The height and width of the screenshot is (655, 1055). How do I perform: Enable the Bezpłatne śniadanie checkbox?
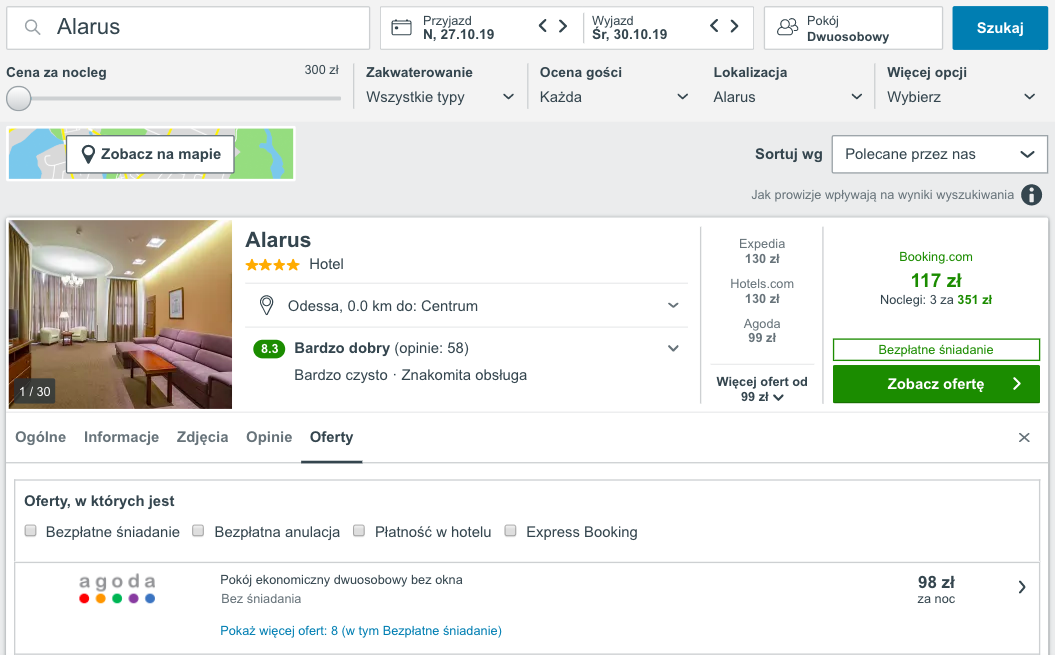pyautogui.click(x=31, y=531)
